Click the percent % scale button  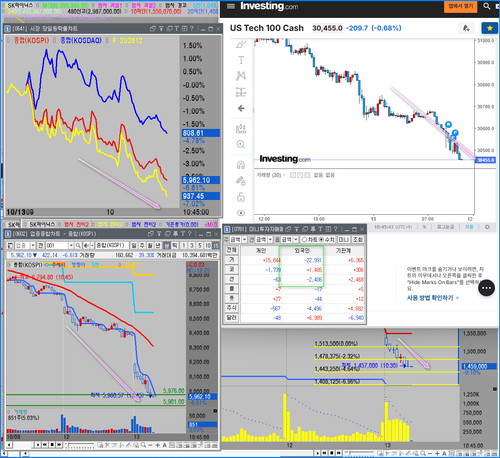point(424,227)
